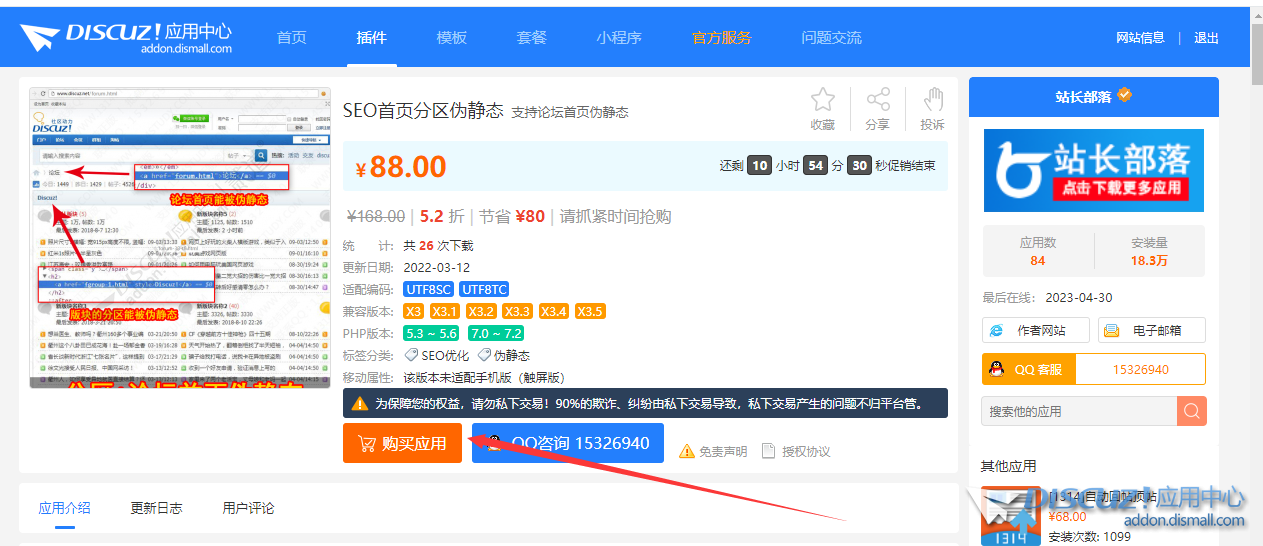Open the 小程序 nav item
Screen dimensions: 1263x546
pyautogui.click(x=619, y=38)
